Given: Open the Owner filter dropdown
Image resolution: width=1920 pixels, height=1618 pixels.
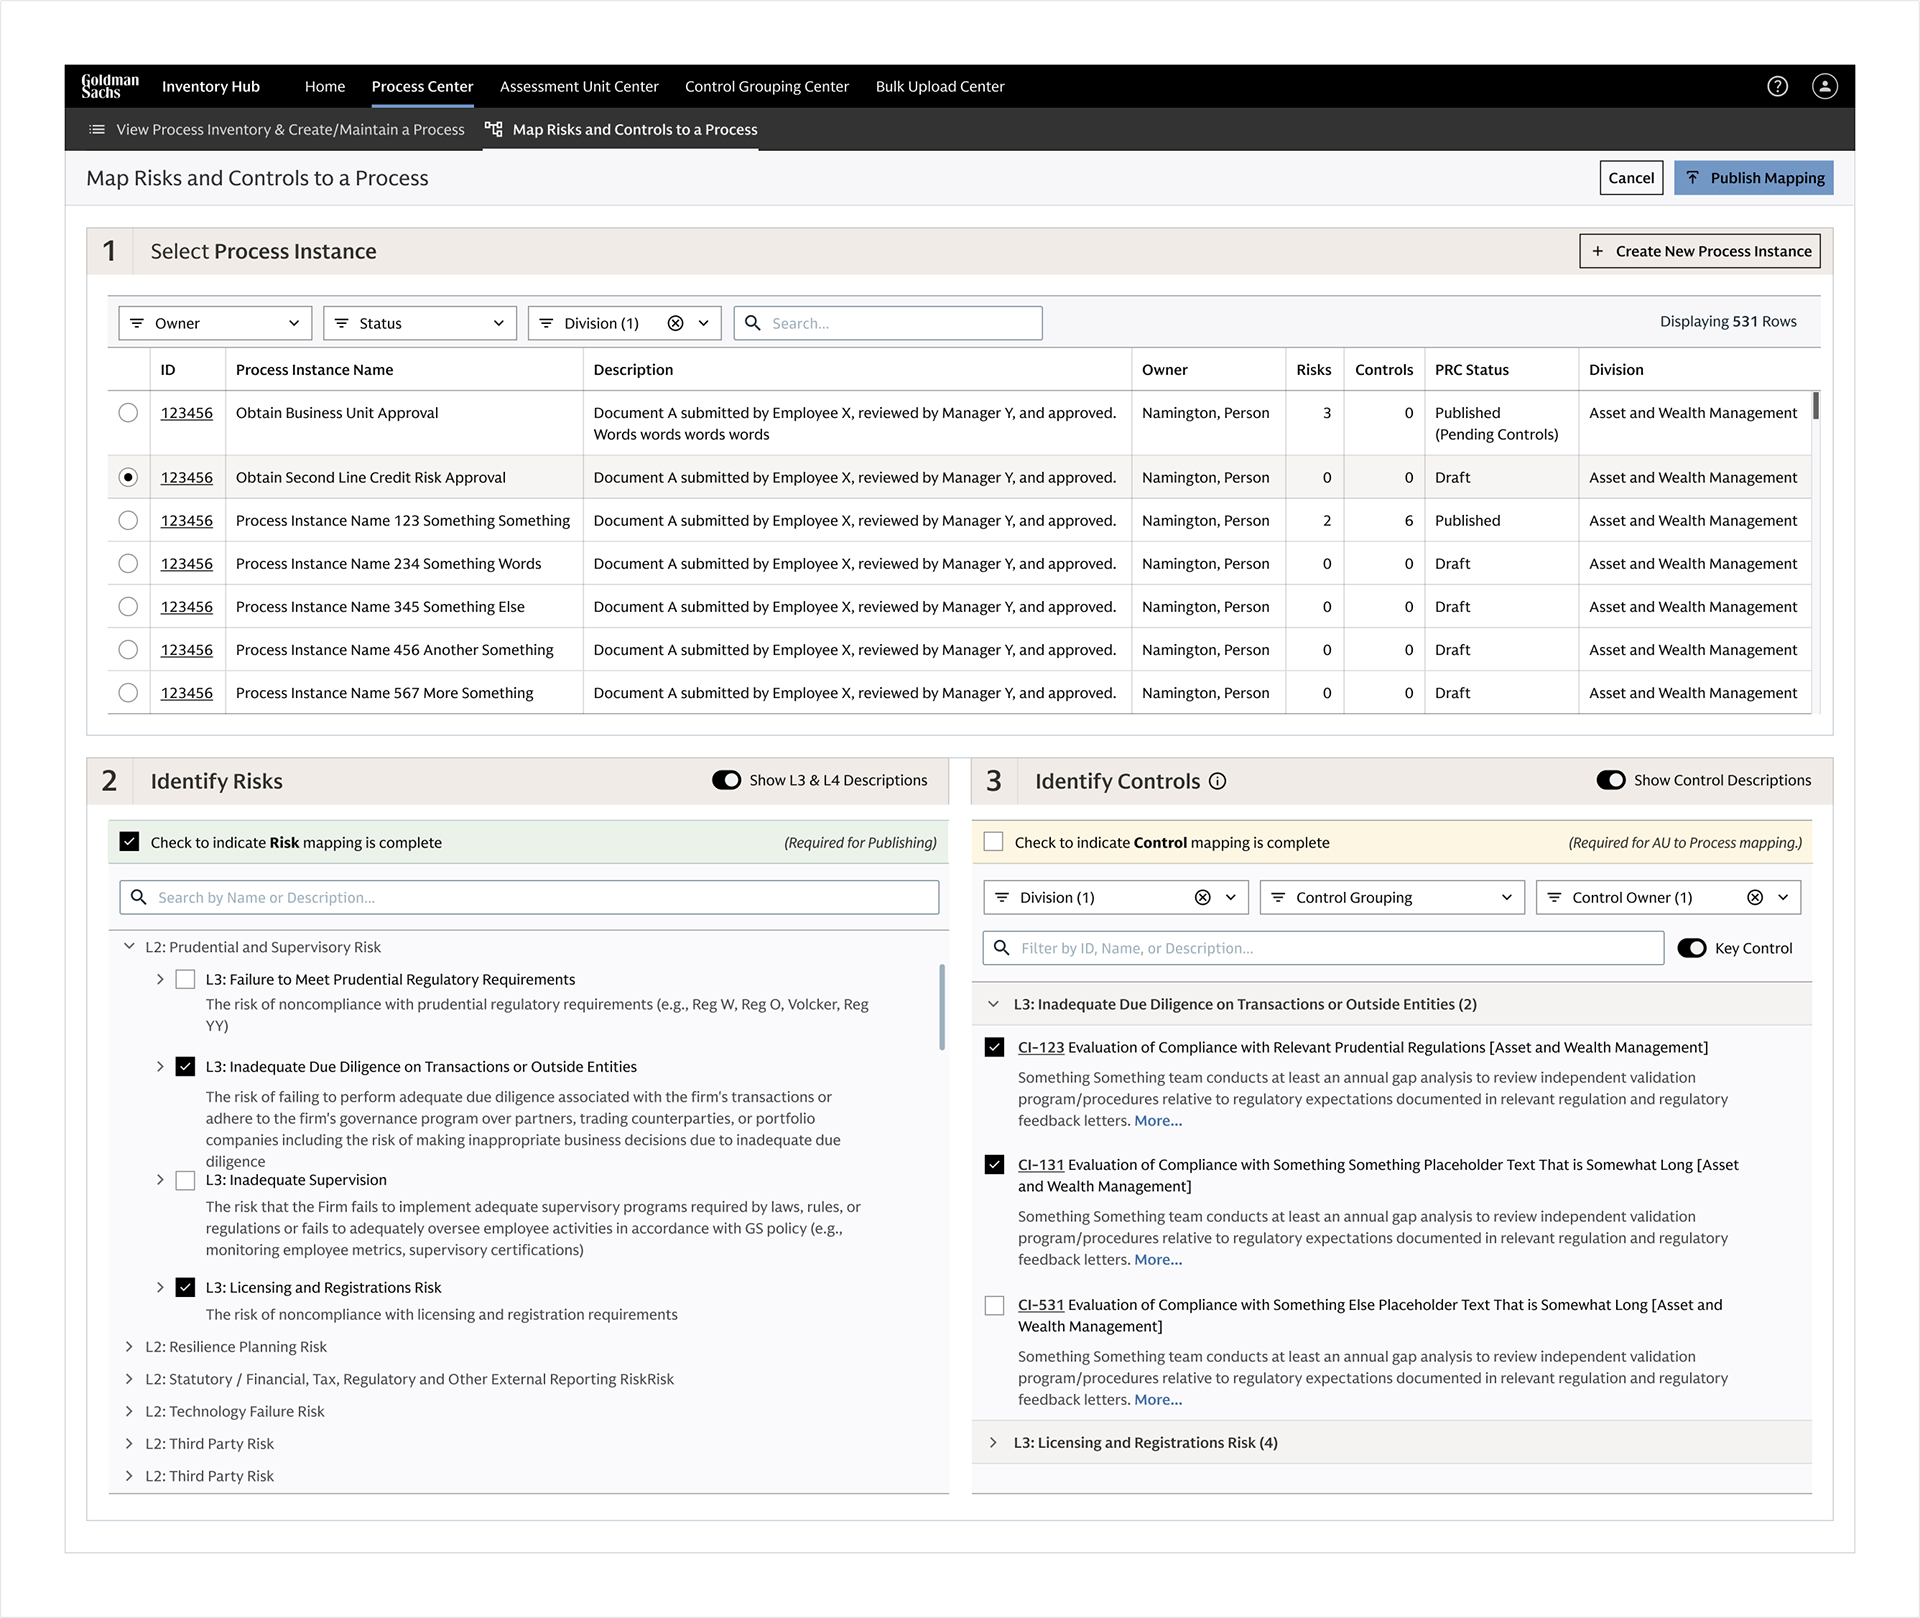Looking at the screenshot, I should coord(215,323).
